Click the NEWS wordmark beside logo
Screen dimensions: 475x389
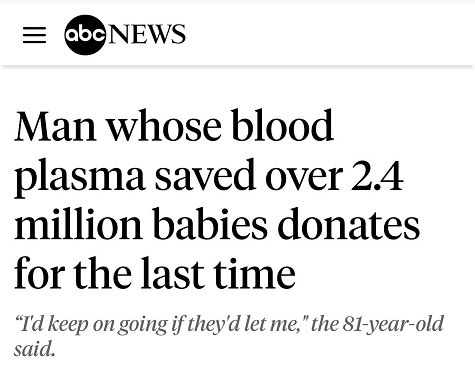click(147, 34)
